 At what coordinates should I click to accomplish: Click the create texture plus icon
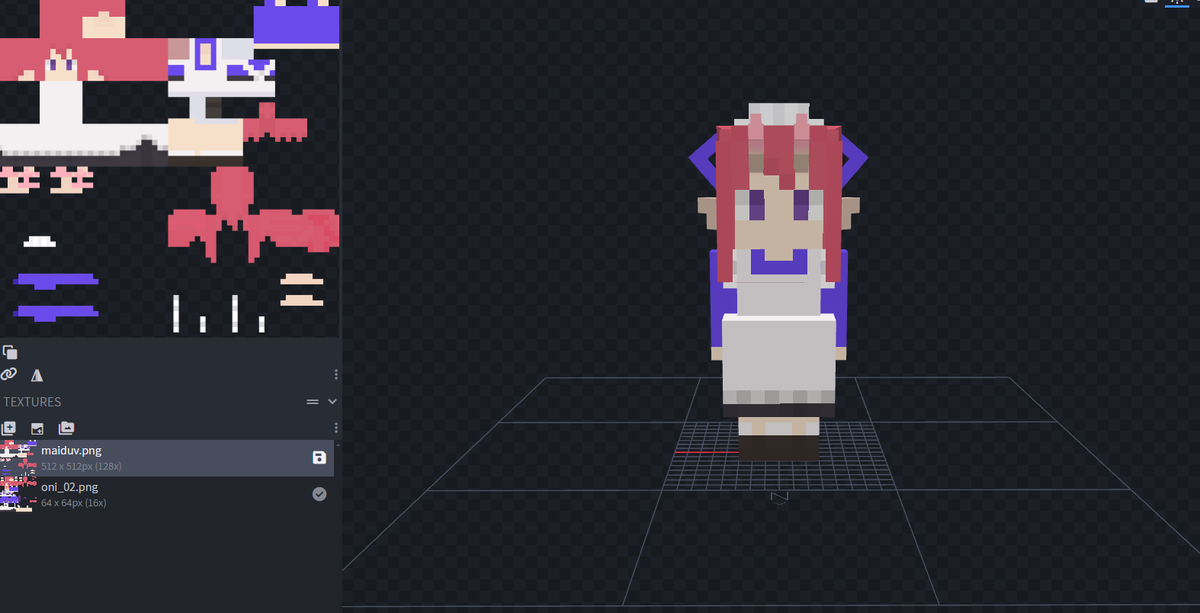coord(9,428)
